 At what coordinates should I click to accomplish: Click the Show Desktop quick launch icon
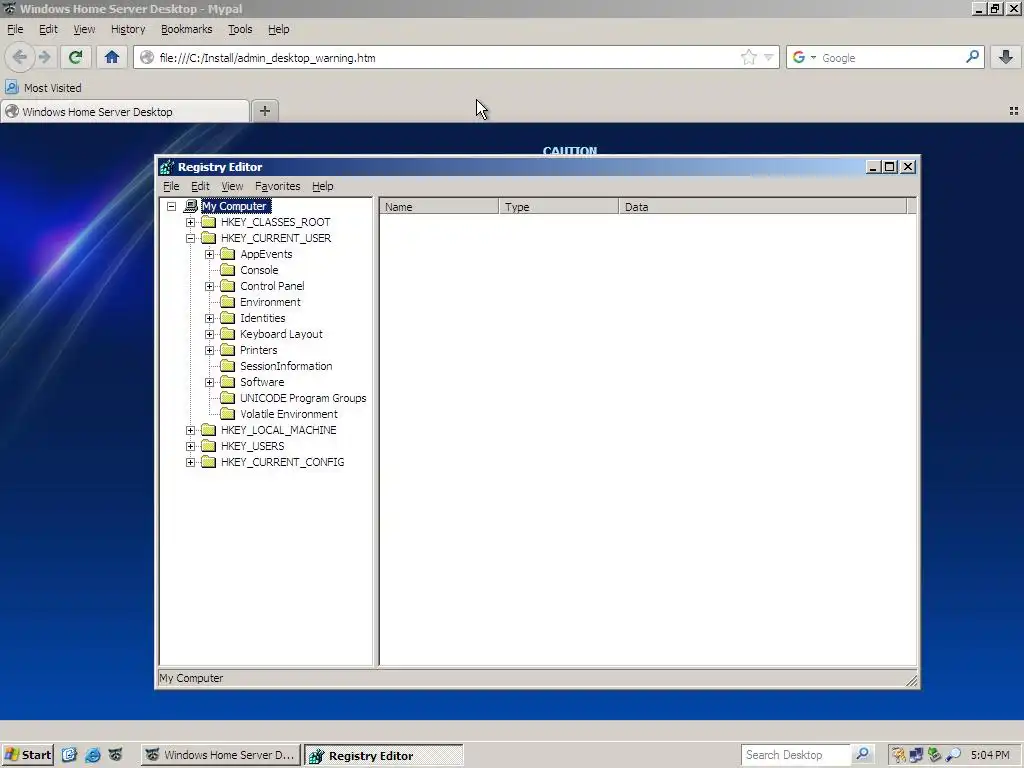click(x=69, y=755)
